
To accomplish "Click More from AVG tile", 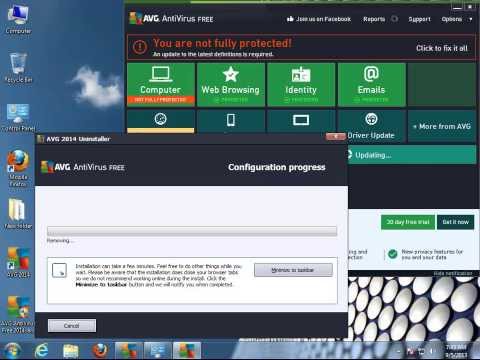I will [x=442, y=127].
